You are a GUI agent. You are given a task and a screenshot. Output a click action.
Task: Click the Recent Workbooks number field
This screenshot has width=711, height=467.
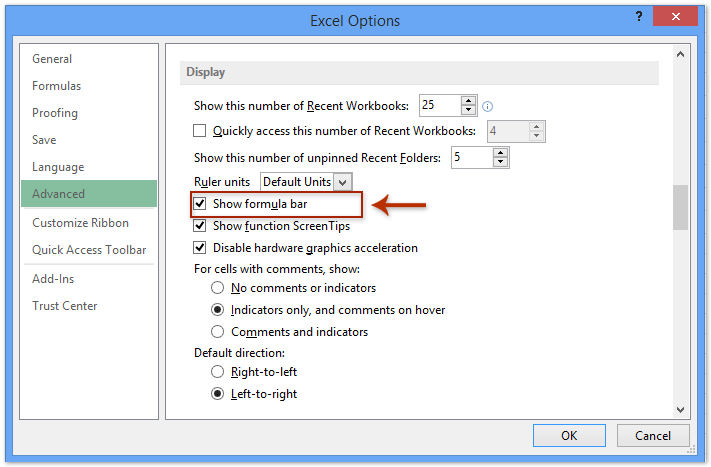click(440, 106)
